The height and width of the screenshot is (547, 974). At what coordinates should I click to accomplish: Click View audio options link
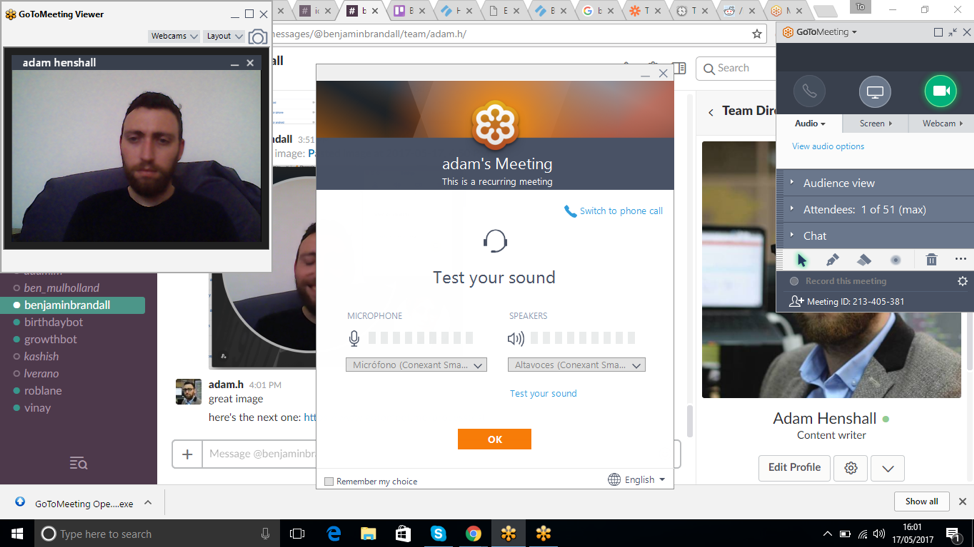pyautogui.click(x=827, y=147)
